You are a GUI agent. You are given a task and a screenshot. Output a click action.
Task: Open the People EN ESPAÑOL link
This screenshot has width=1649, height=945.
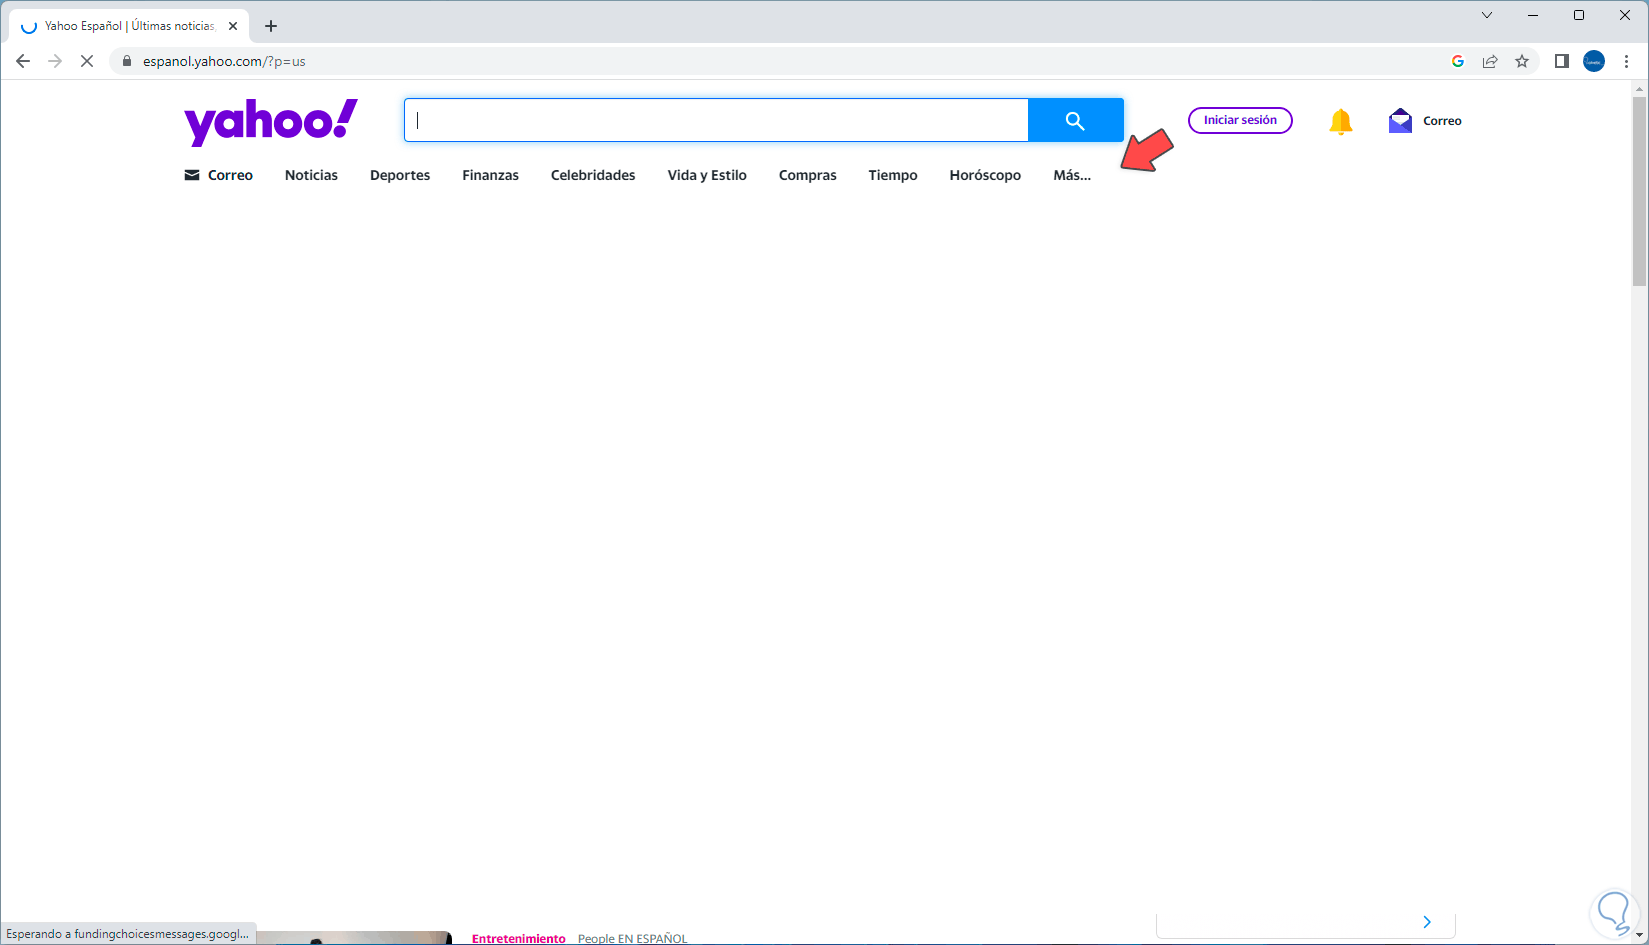(x=633, y=938)
